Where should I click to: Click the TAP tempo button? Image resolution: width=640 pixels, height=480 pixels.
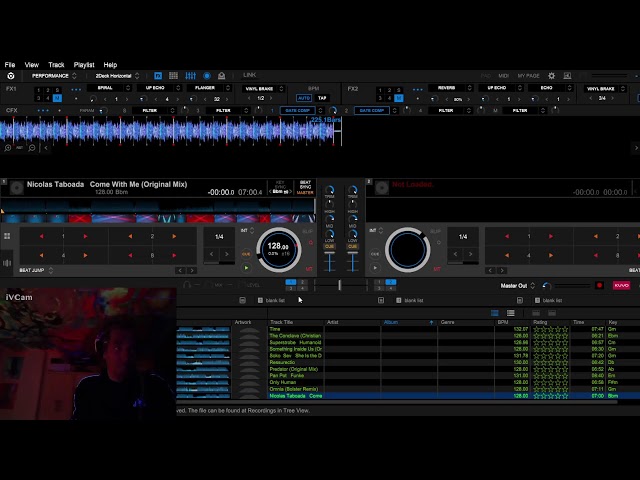(x=322, y=98)
